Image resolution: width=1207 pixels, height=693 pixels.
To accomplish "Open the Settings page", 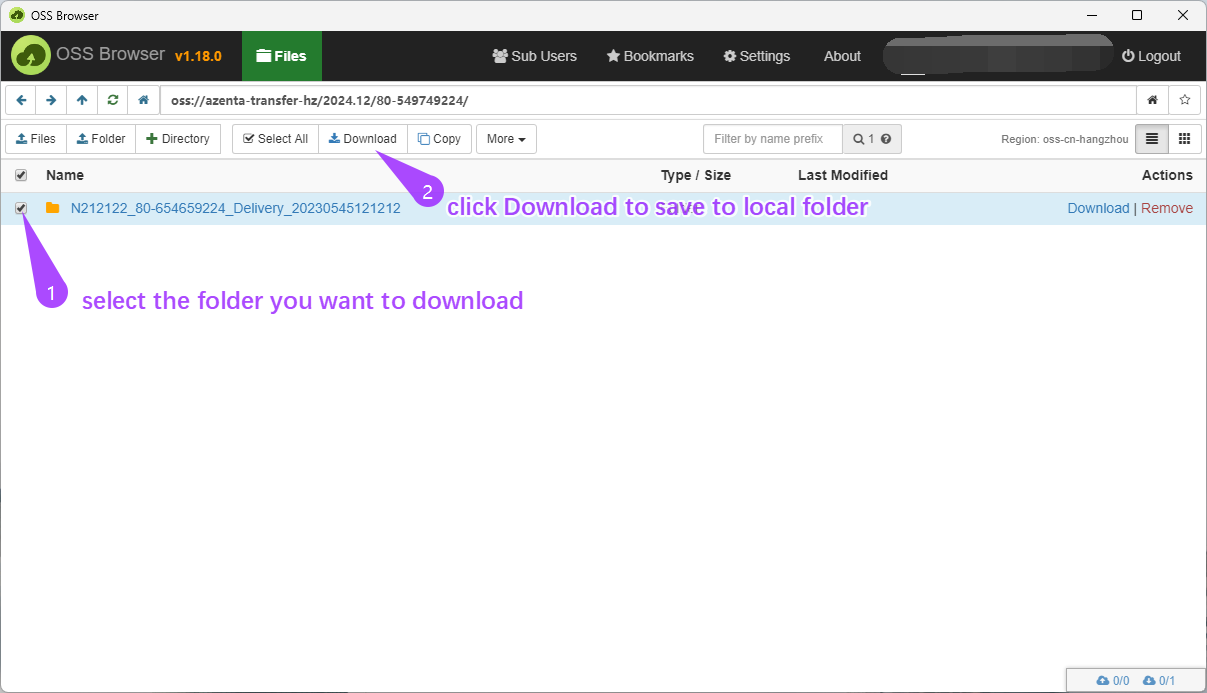I will coord(757,56).
